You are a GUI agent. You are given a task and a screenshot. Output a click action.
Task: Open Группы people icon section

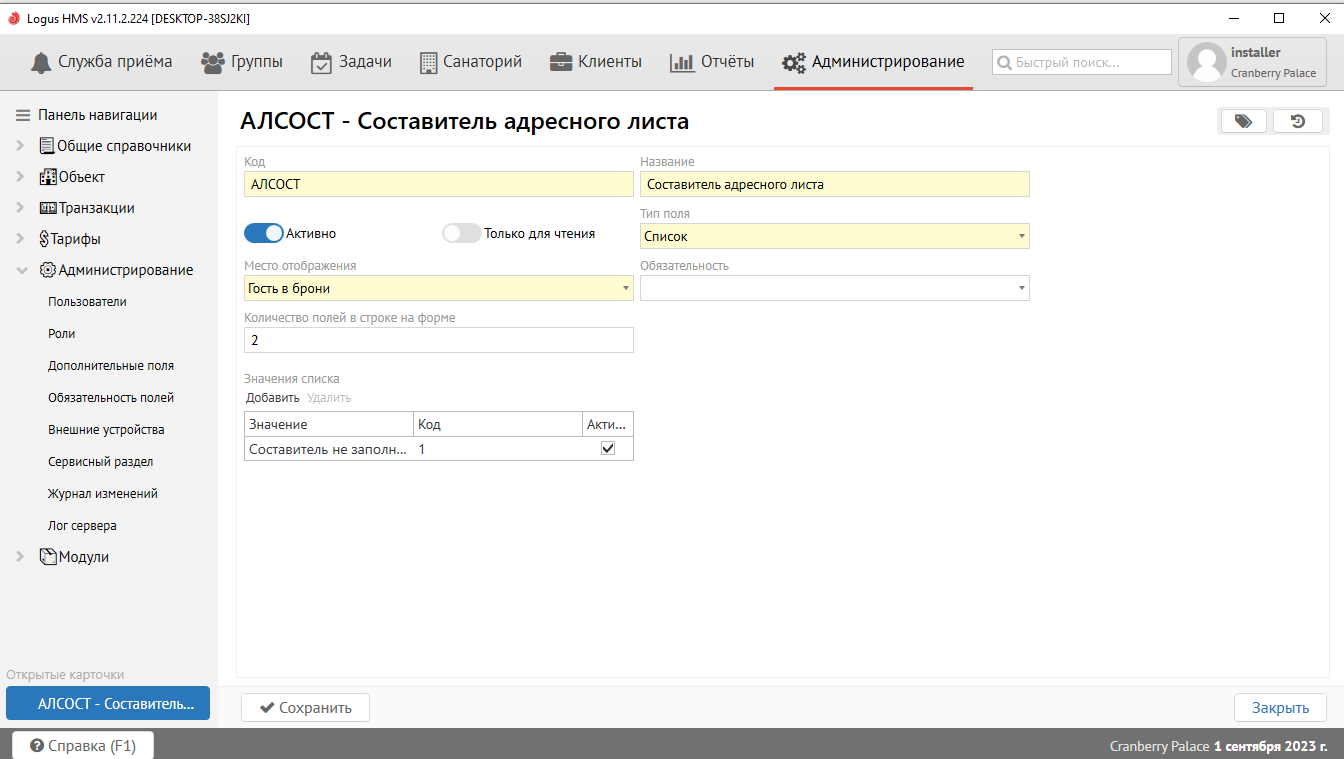pos(212,62)
